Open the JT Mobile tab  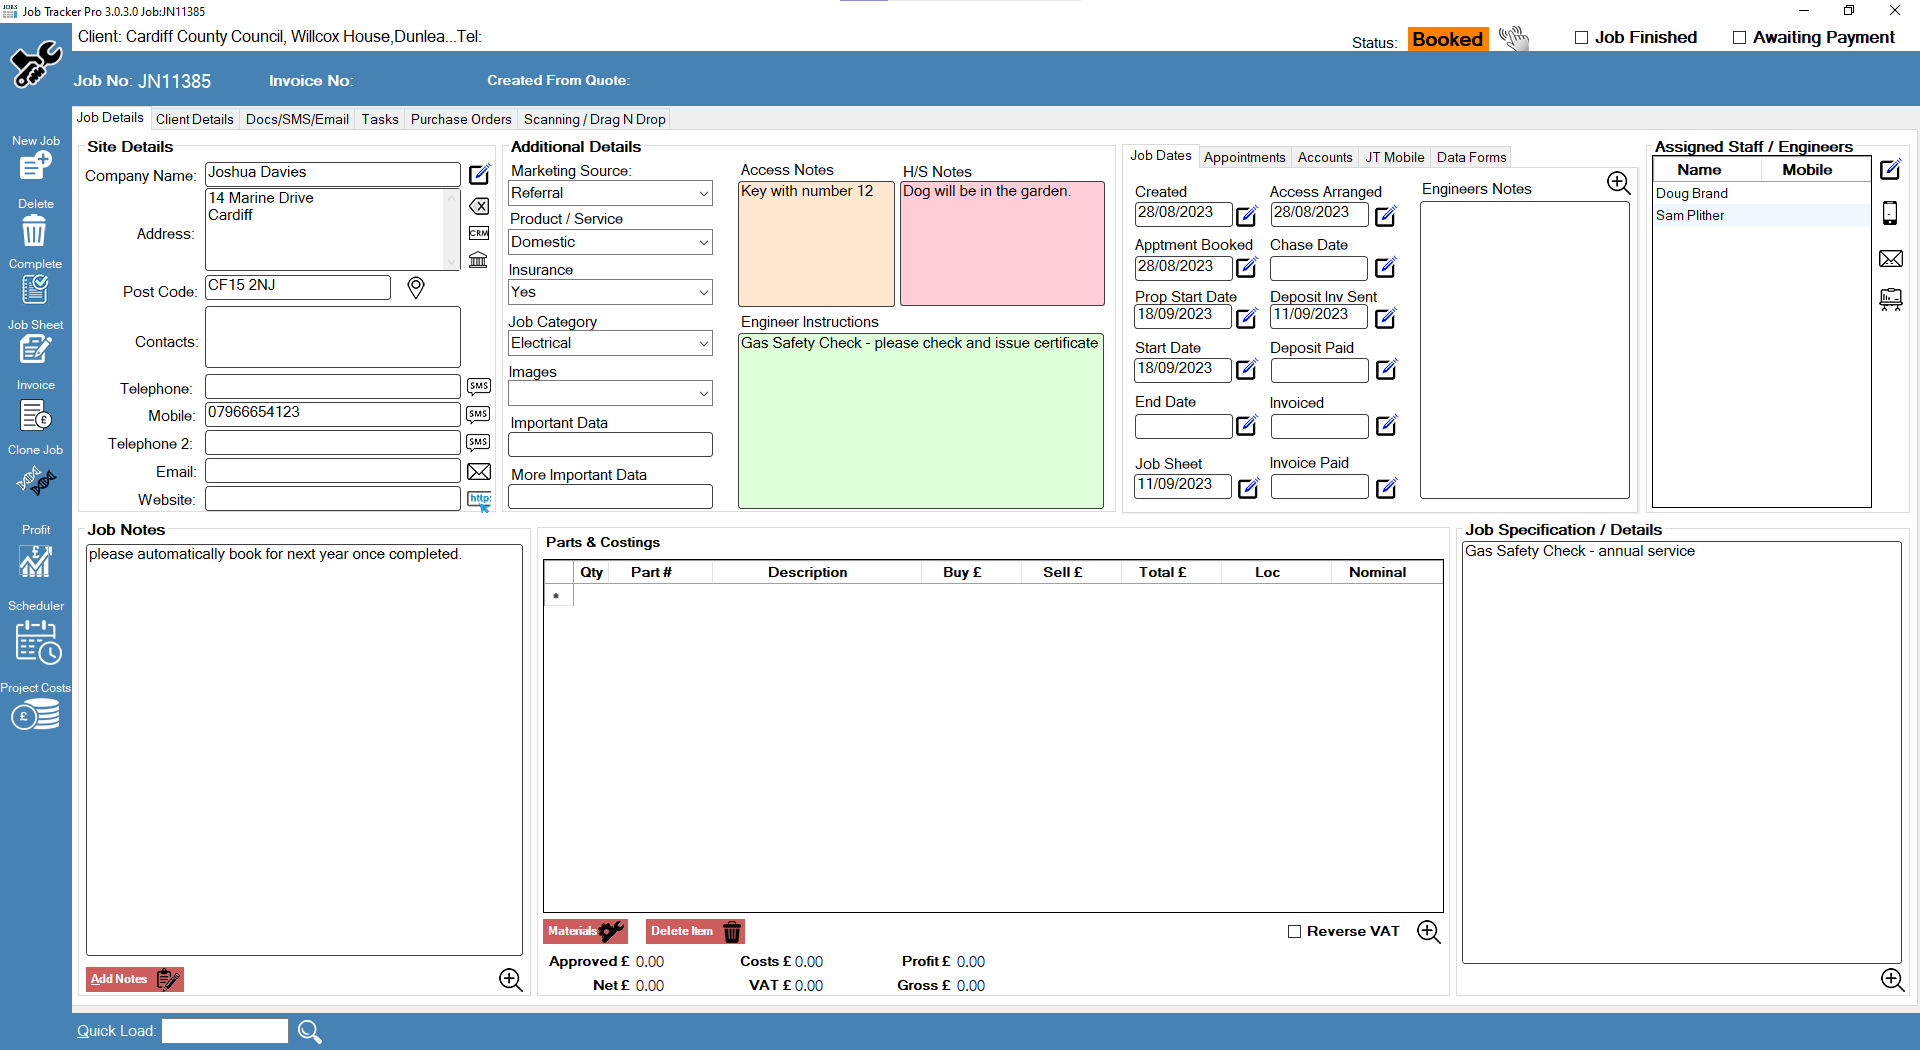click(x=1394, y=157)
